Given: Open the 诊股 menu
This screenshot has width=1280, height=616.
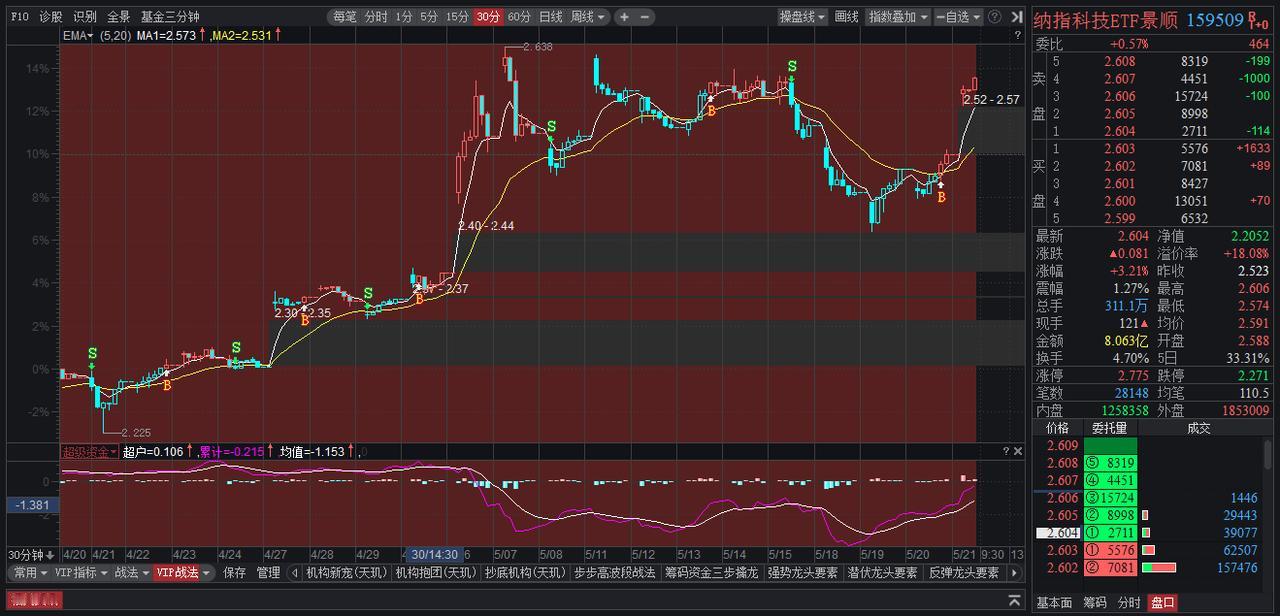Looking at the screenshot, I should click(x=51, y=17).
